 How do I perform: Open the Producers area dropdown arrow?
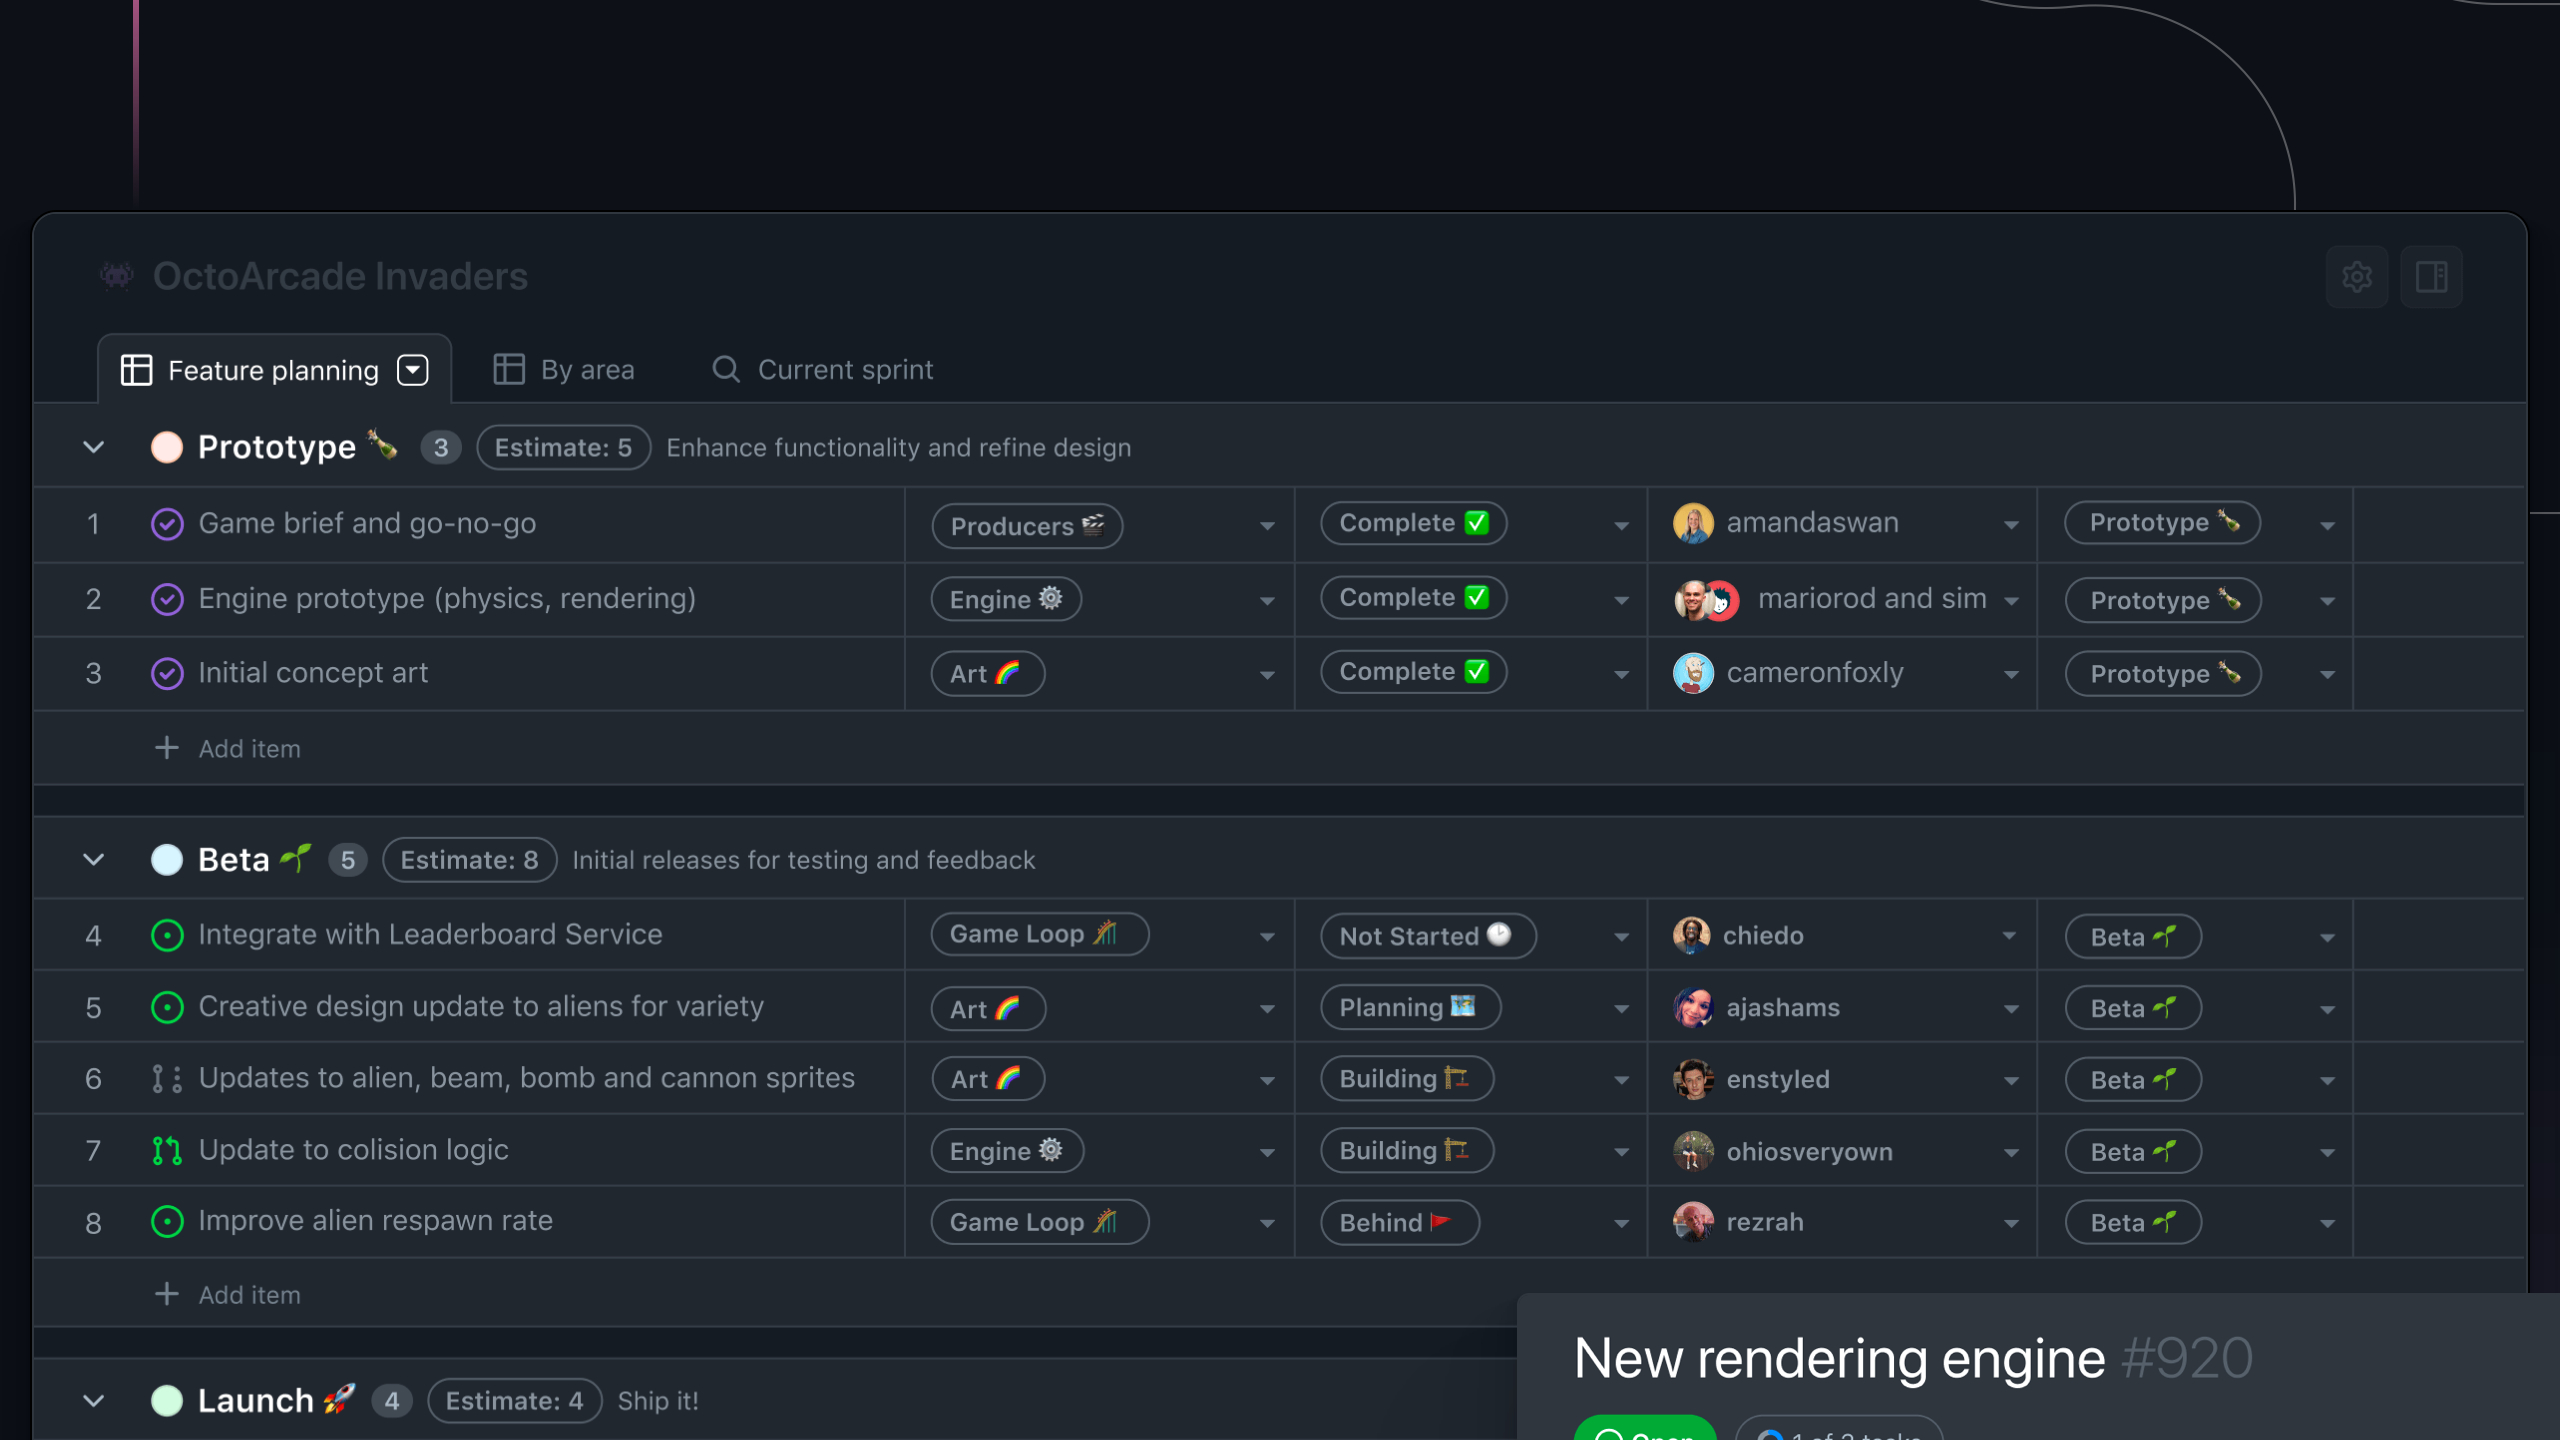coord(1267,526)
